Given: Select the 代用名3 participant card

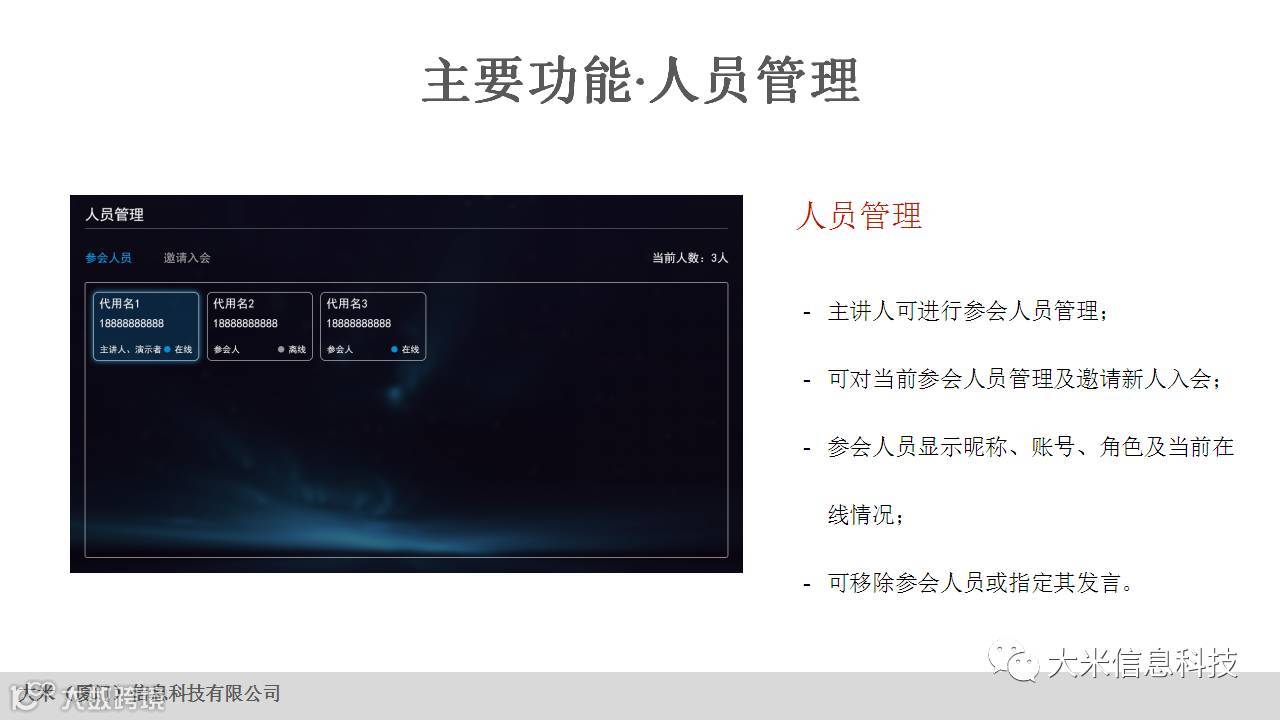Looking at the screenshot, I should pos(373,326).
